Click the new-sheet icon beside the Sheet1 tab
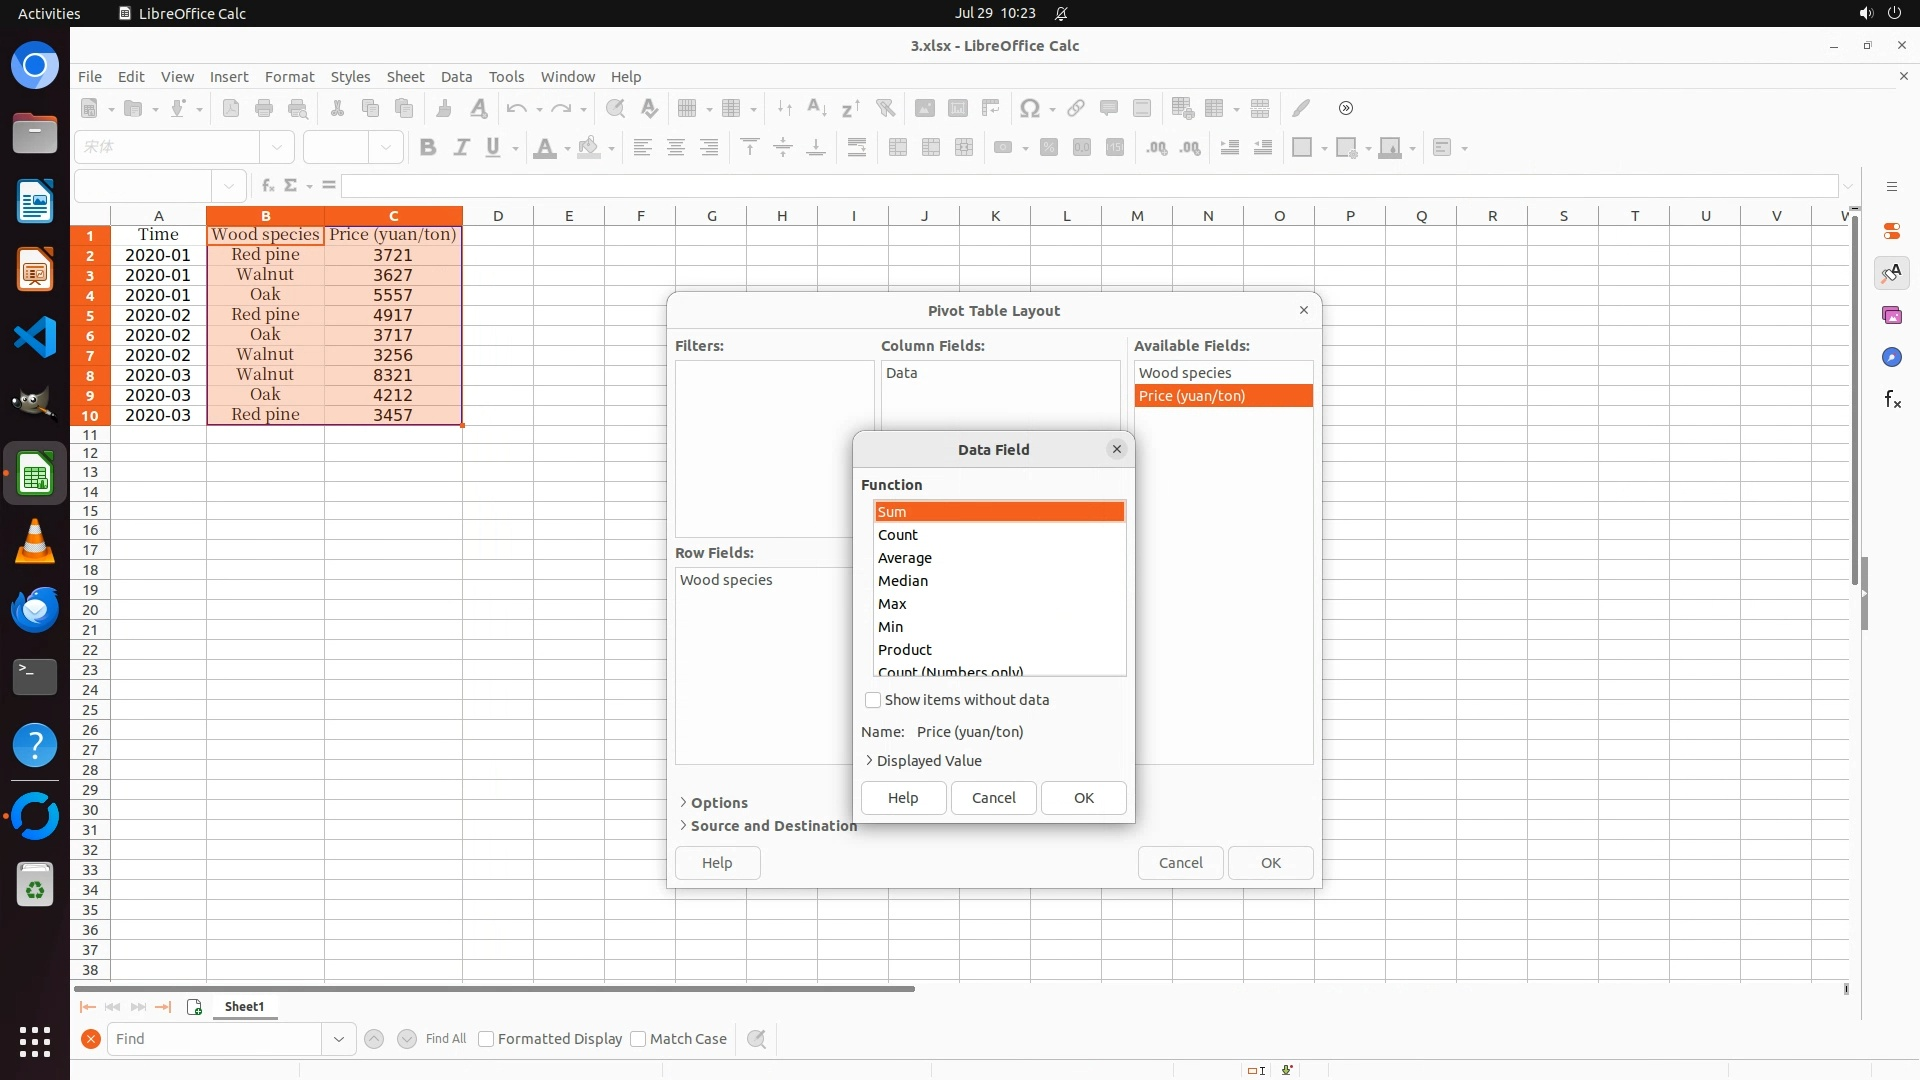Screen dimensions: 1920x1080 195,1007
